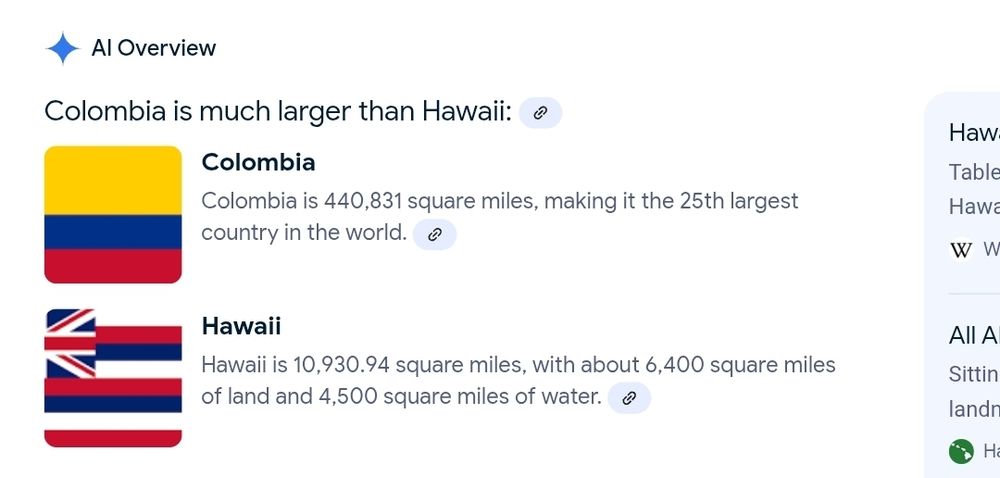Select the AI Overview label text
This screenshot has width=1000, height=478.
pos(154,48)
